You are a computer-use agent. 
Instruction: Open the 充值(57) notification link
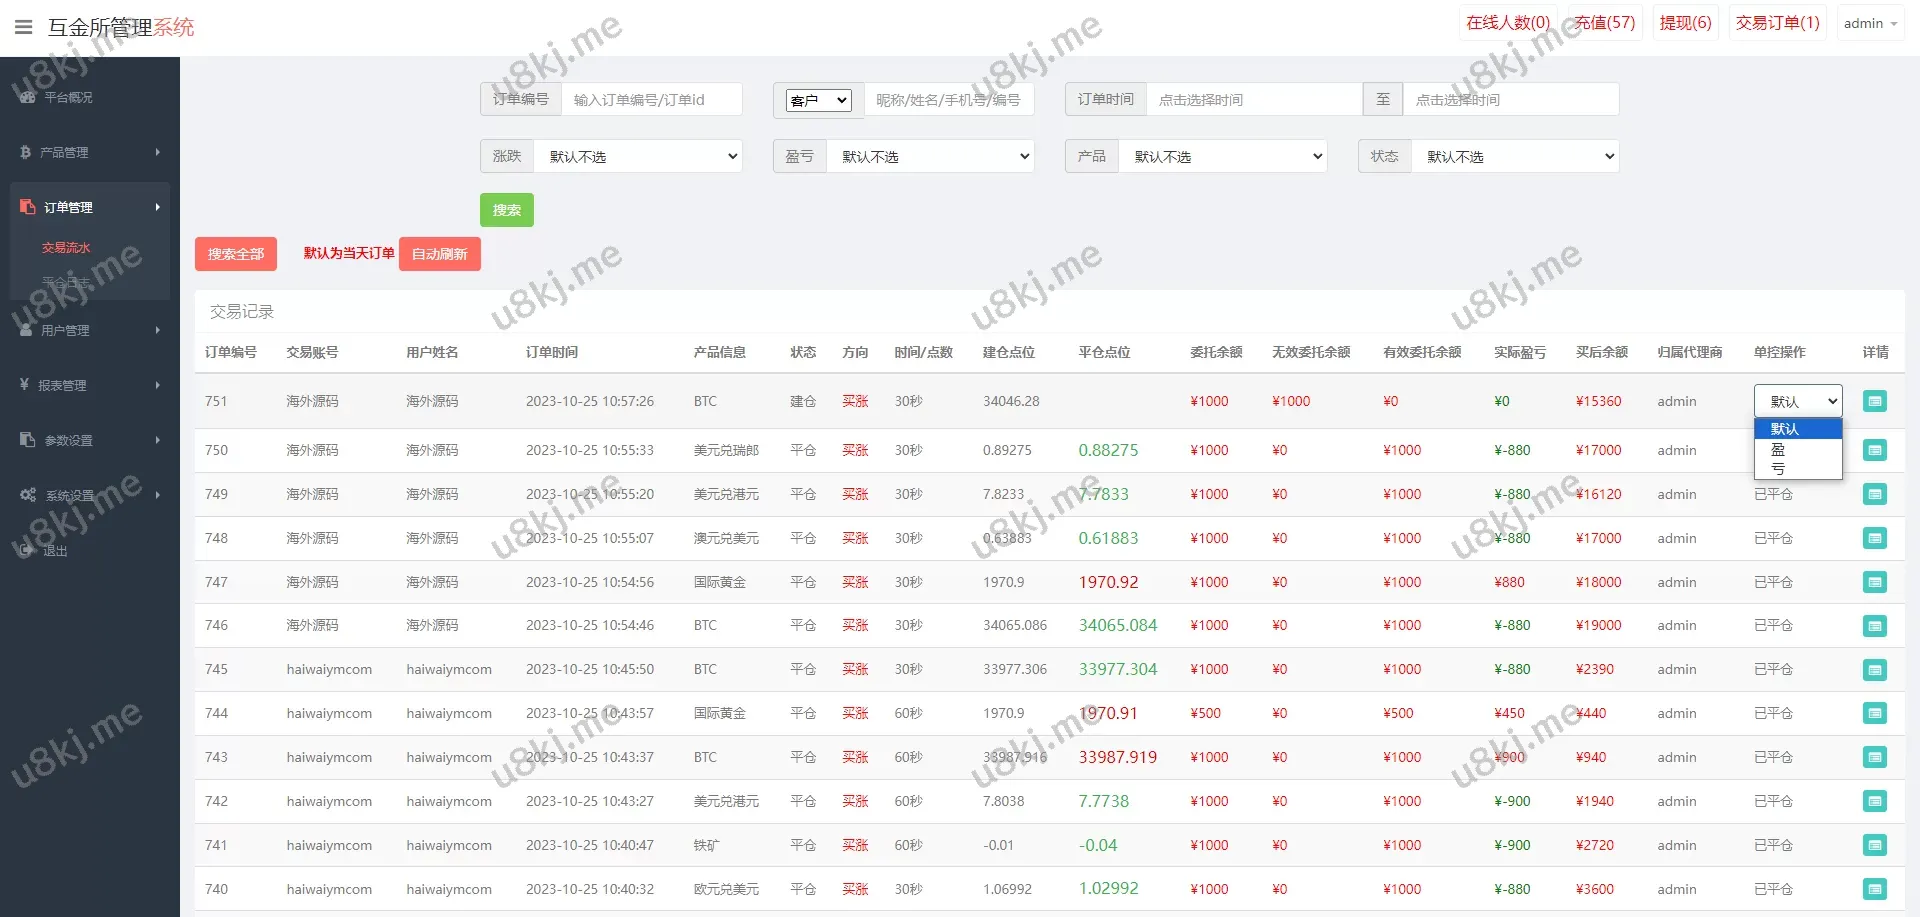[x=1604, y=23]
